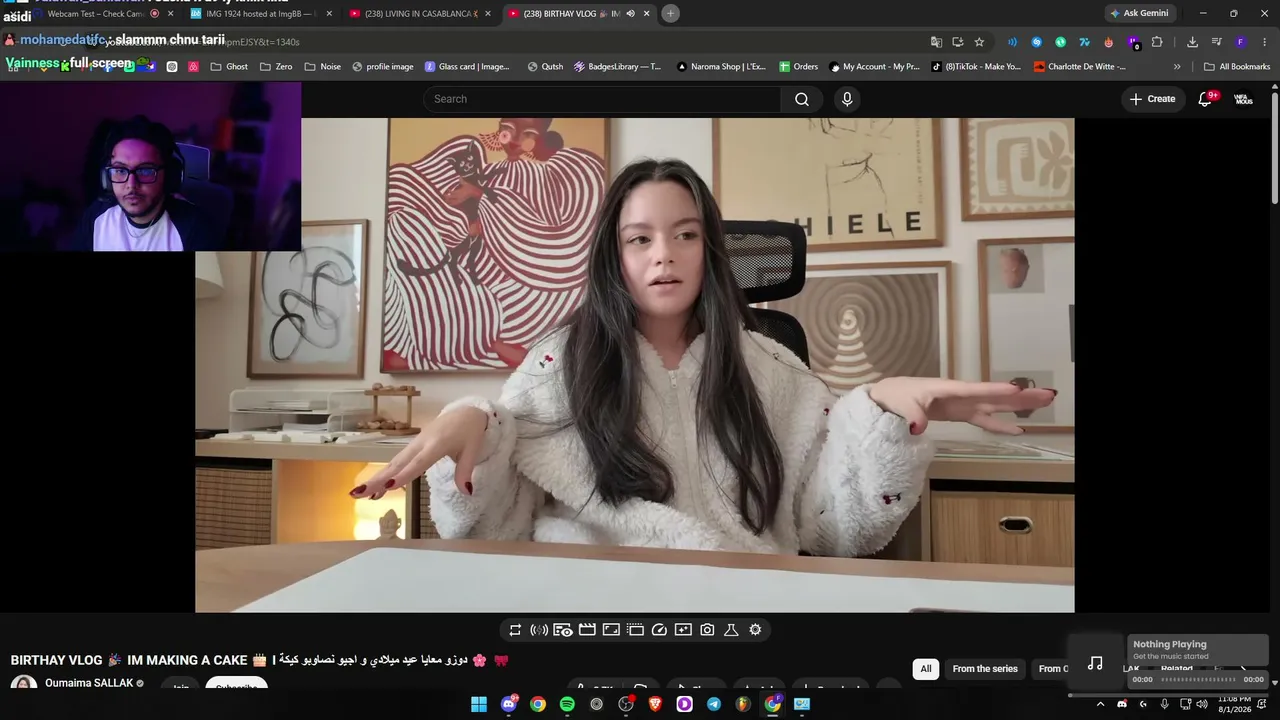Viewport: 1280px width, 720px height.
Task: Open the BadgesLibrary bookmark
Action: coord(617,67)
